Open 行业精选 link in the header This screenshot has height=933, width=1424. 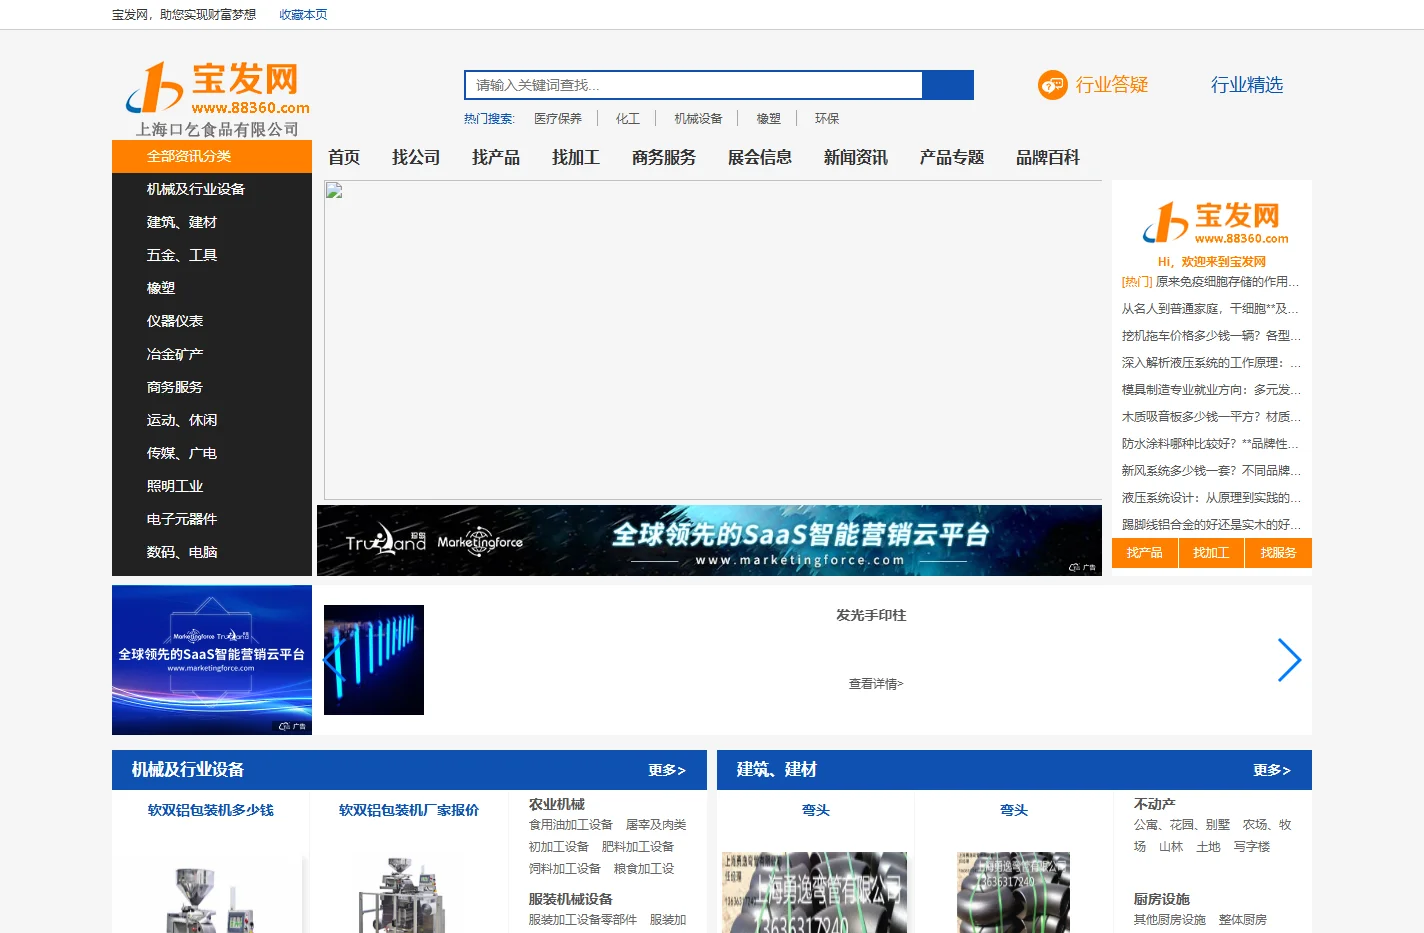point(1246,85)
